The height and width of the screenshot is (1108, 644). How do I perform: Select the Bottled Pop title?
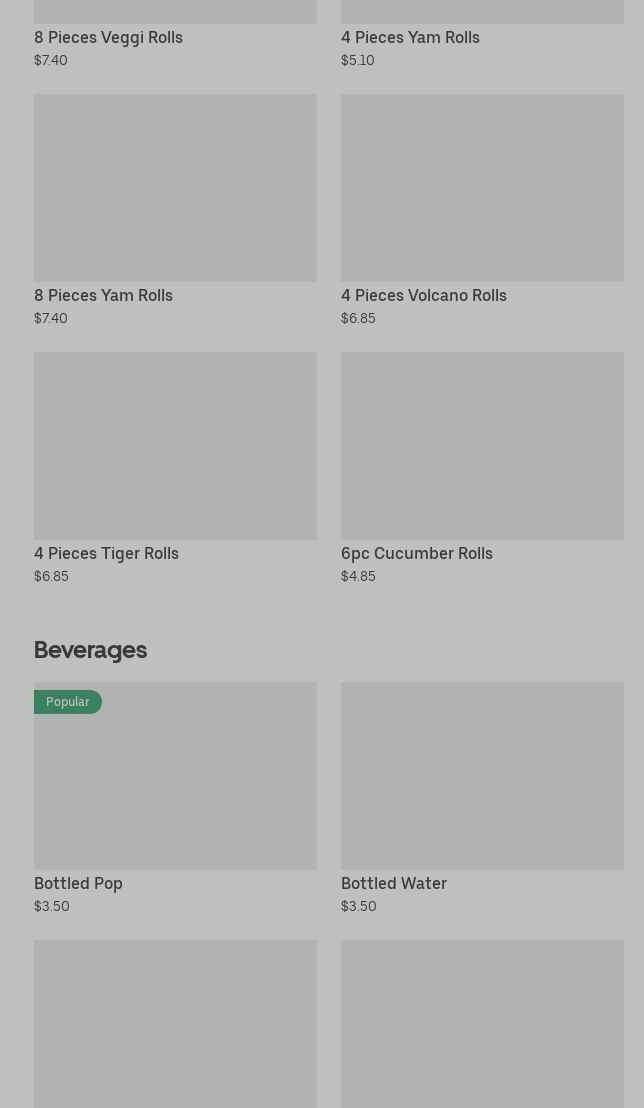coord(78,883)
